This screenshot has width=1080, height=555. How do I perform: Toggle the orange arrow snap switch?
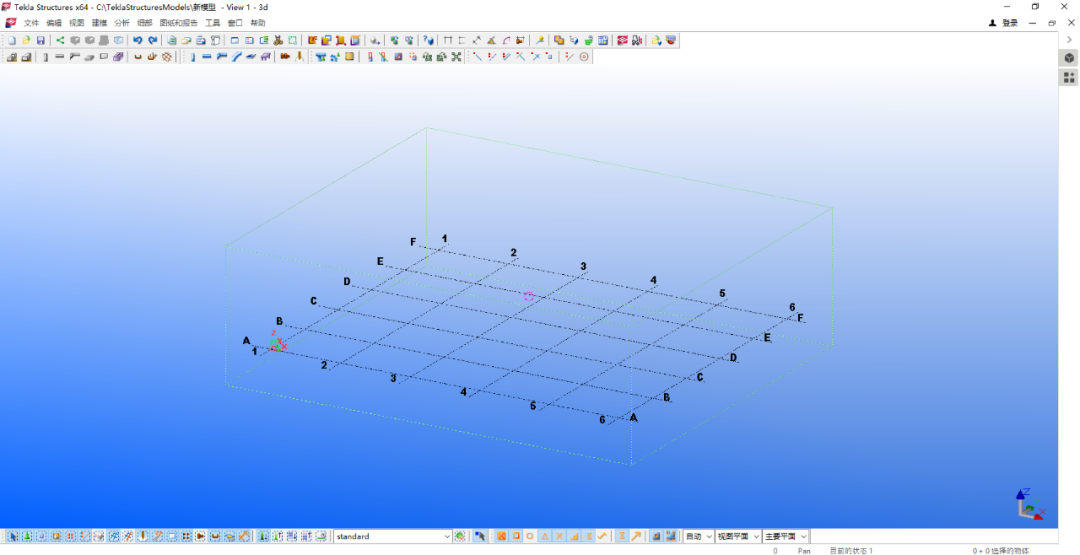click(x=636, y=536)
